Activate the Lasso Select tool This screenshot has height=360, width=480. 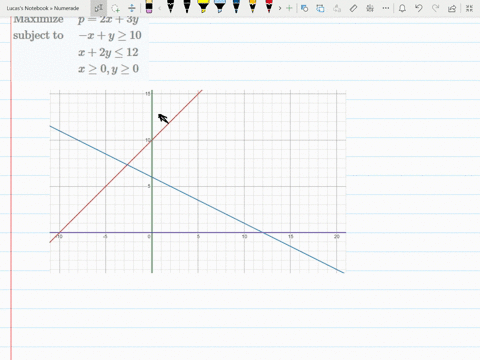tap(115, 8)
